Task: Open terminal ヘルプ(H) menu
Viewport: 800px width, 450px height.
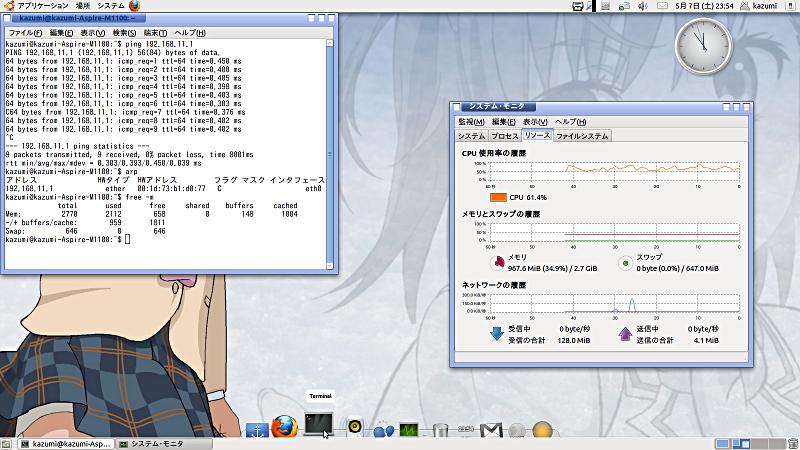Action: [189, 33]
